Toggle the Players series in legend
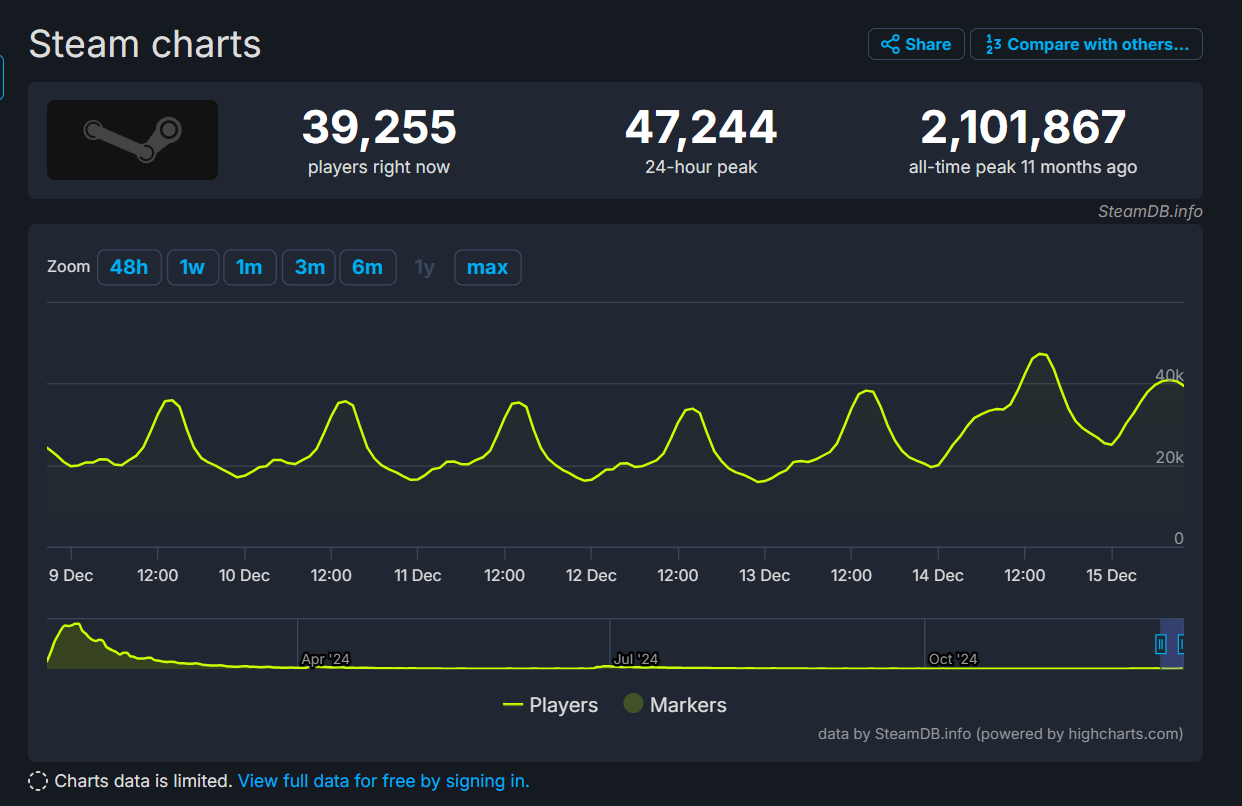 click(x=550, y=705)
